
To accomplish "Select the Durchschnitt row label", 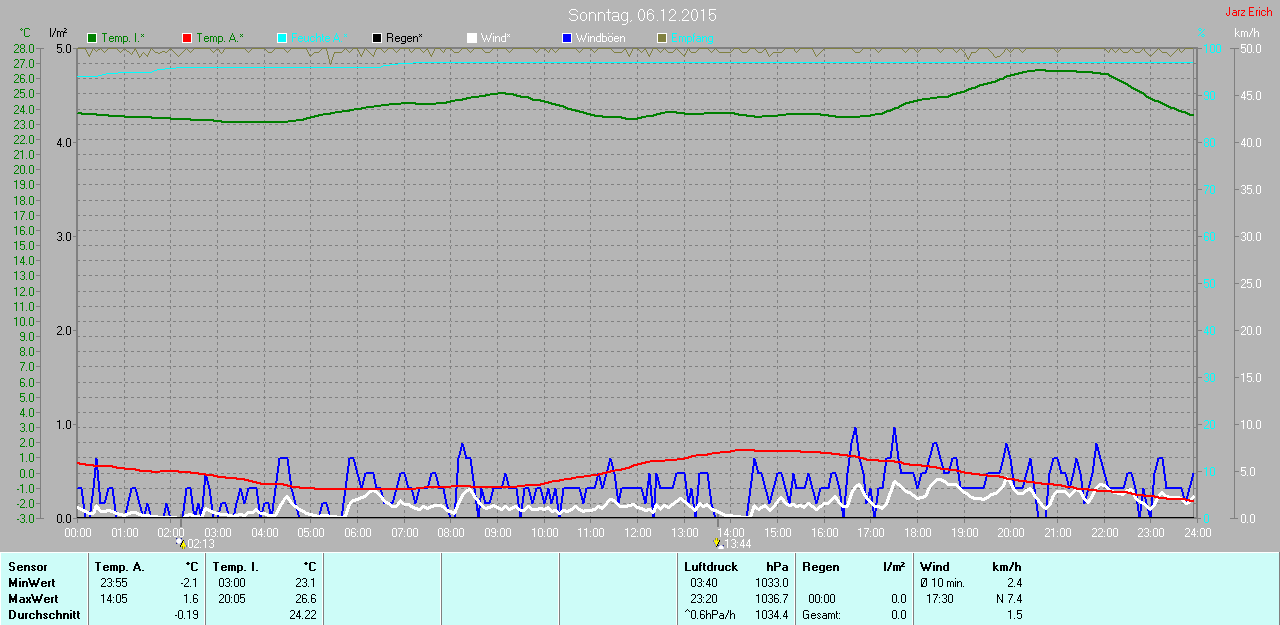I will click(x=44, y=615).
